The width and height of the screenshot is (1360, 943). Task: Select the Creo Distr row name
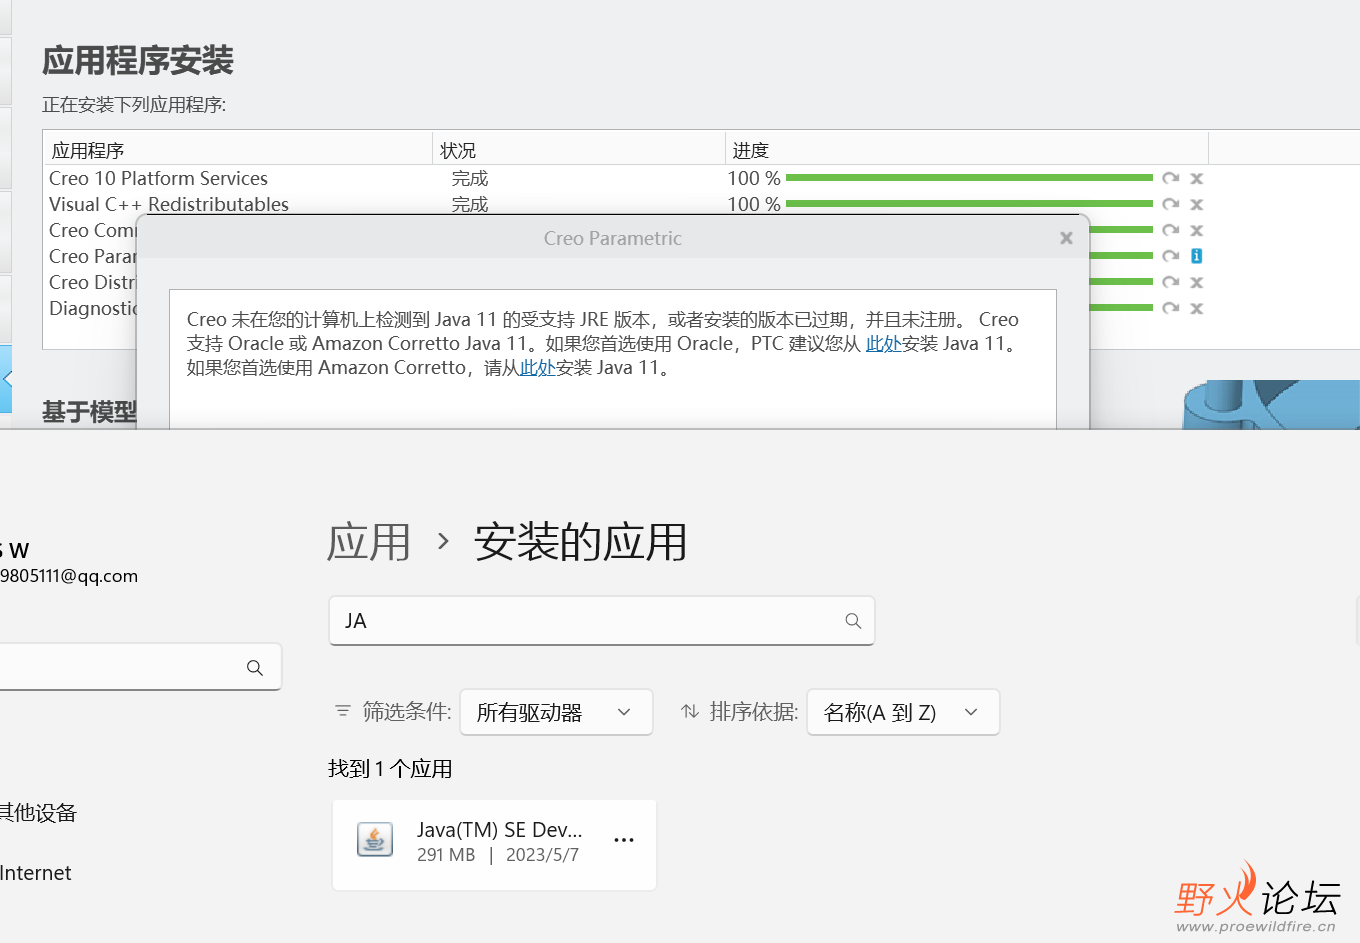pyautogui.click(x=92, y=282)
